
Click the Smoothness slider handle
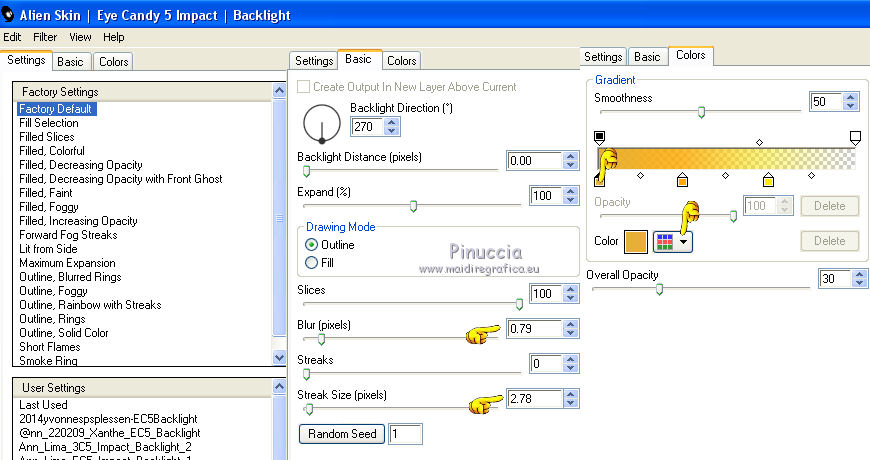point(701,113)
